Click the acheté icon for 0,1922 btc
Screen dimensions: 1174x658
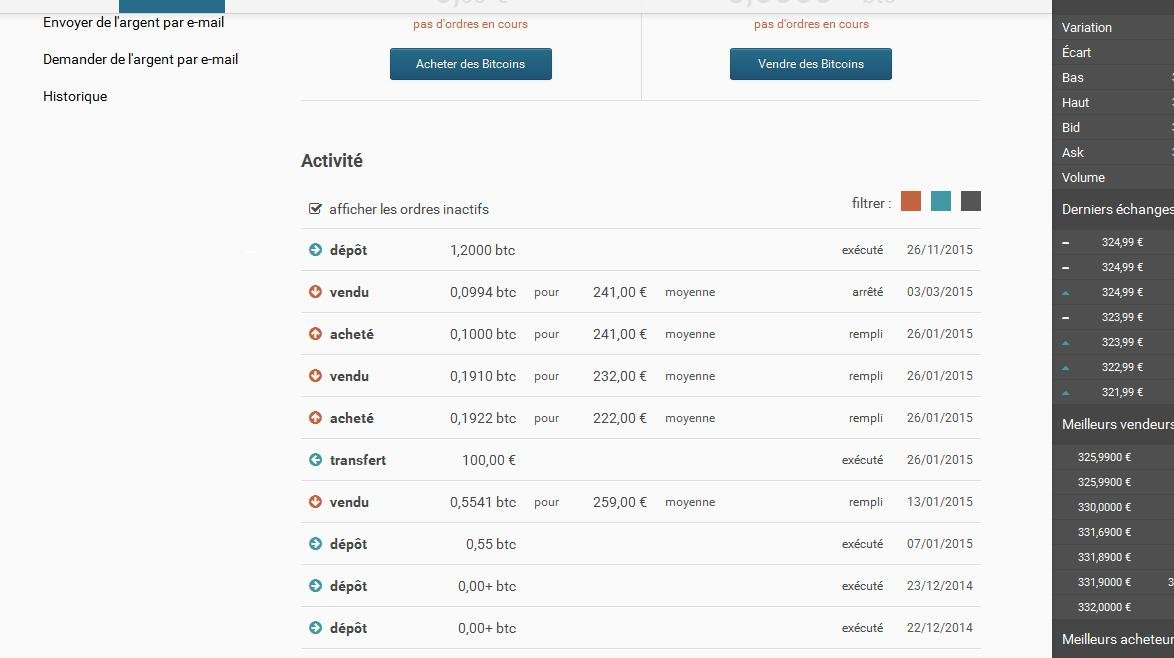(315, 418)
